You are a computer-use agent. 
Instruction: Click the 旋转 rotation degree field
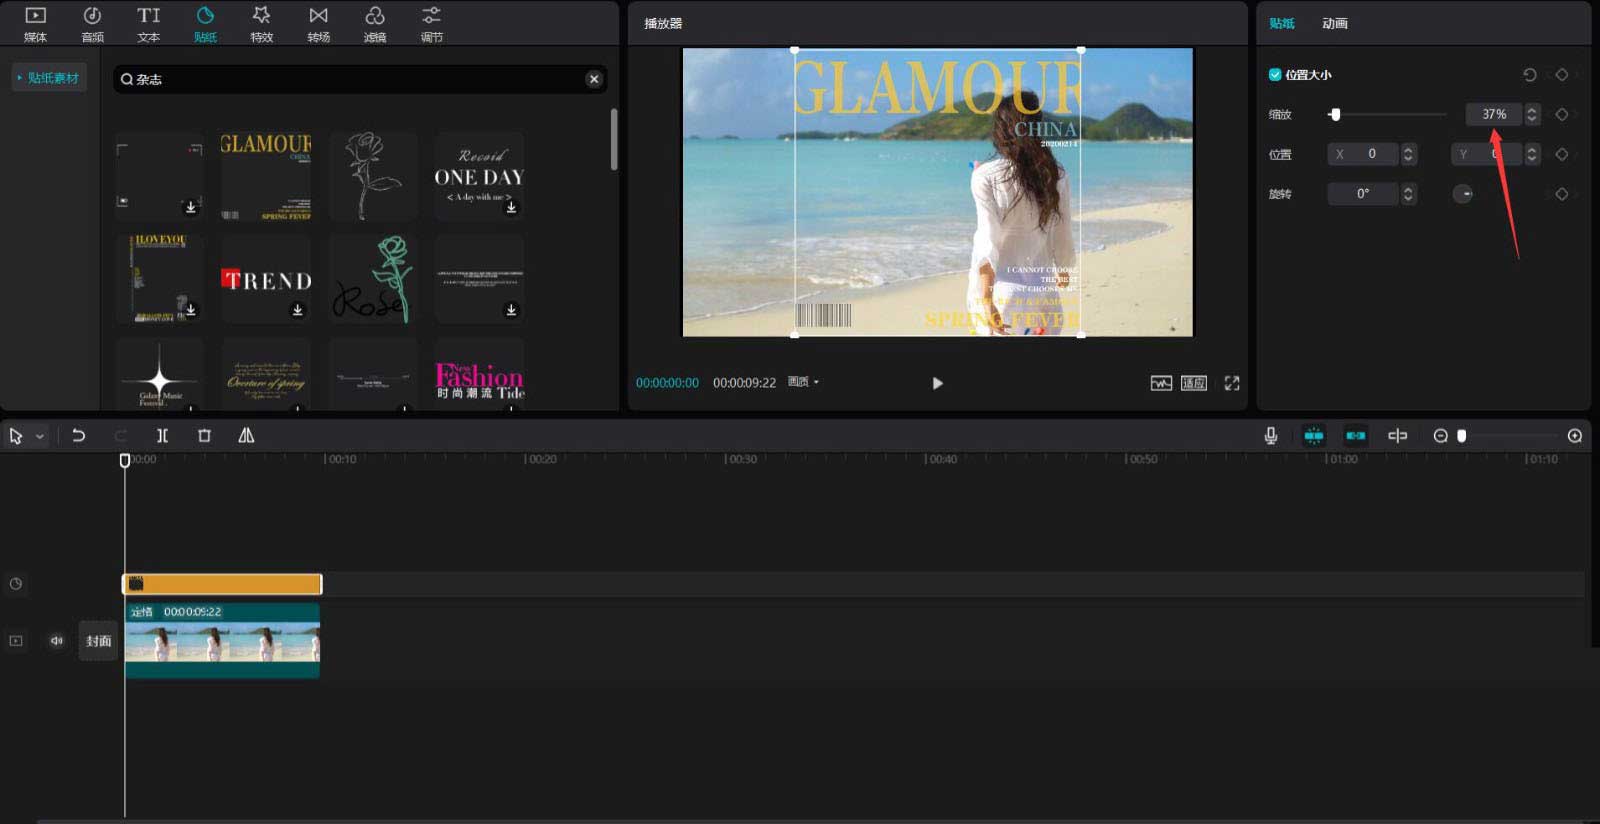click(1363, 194)
